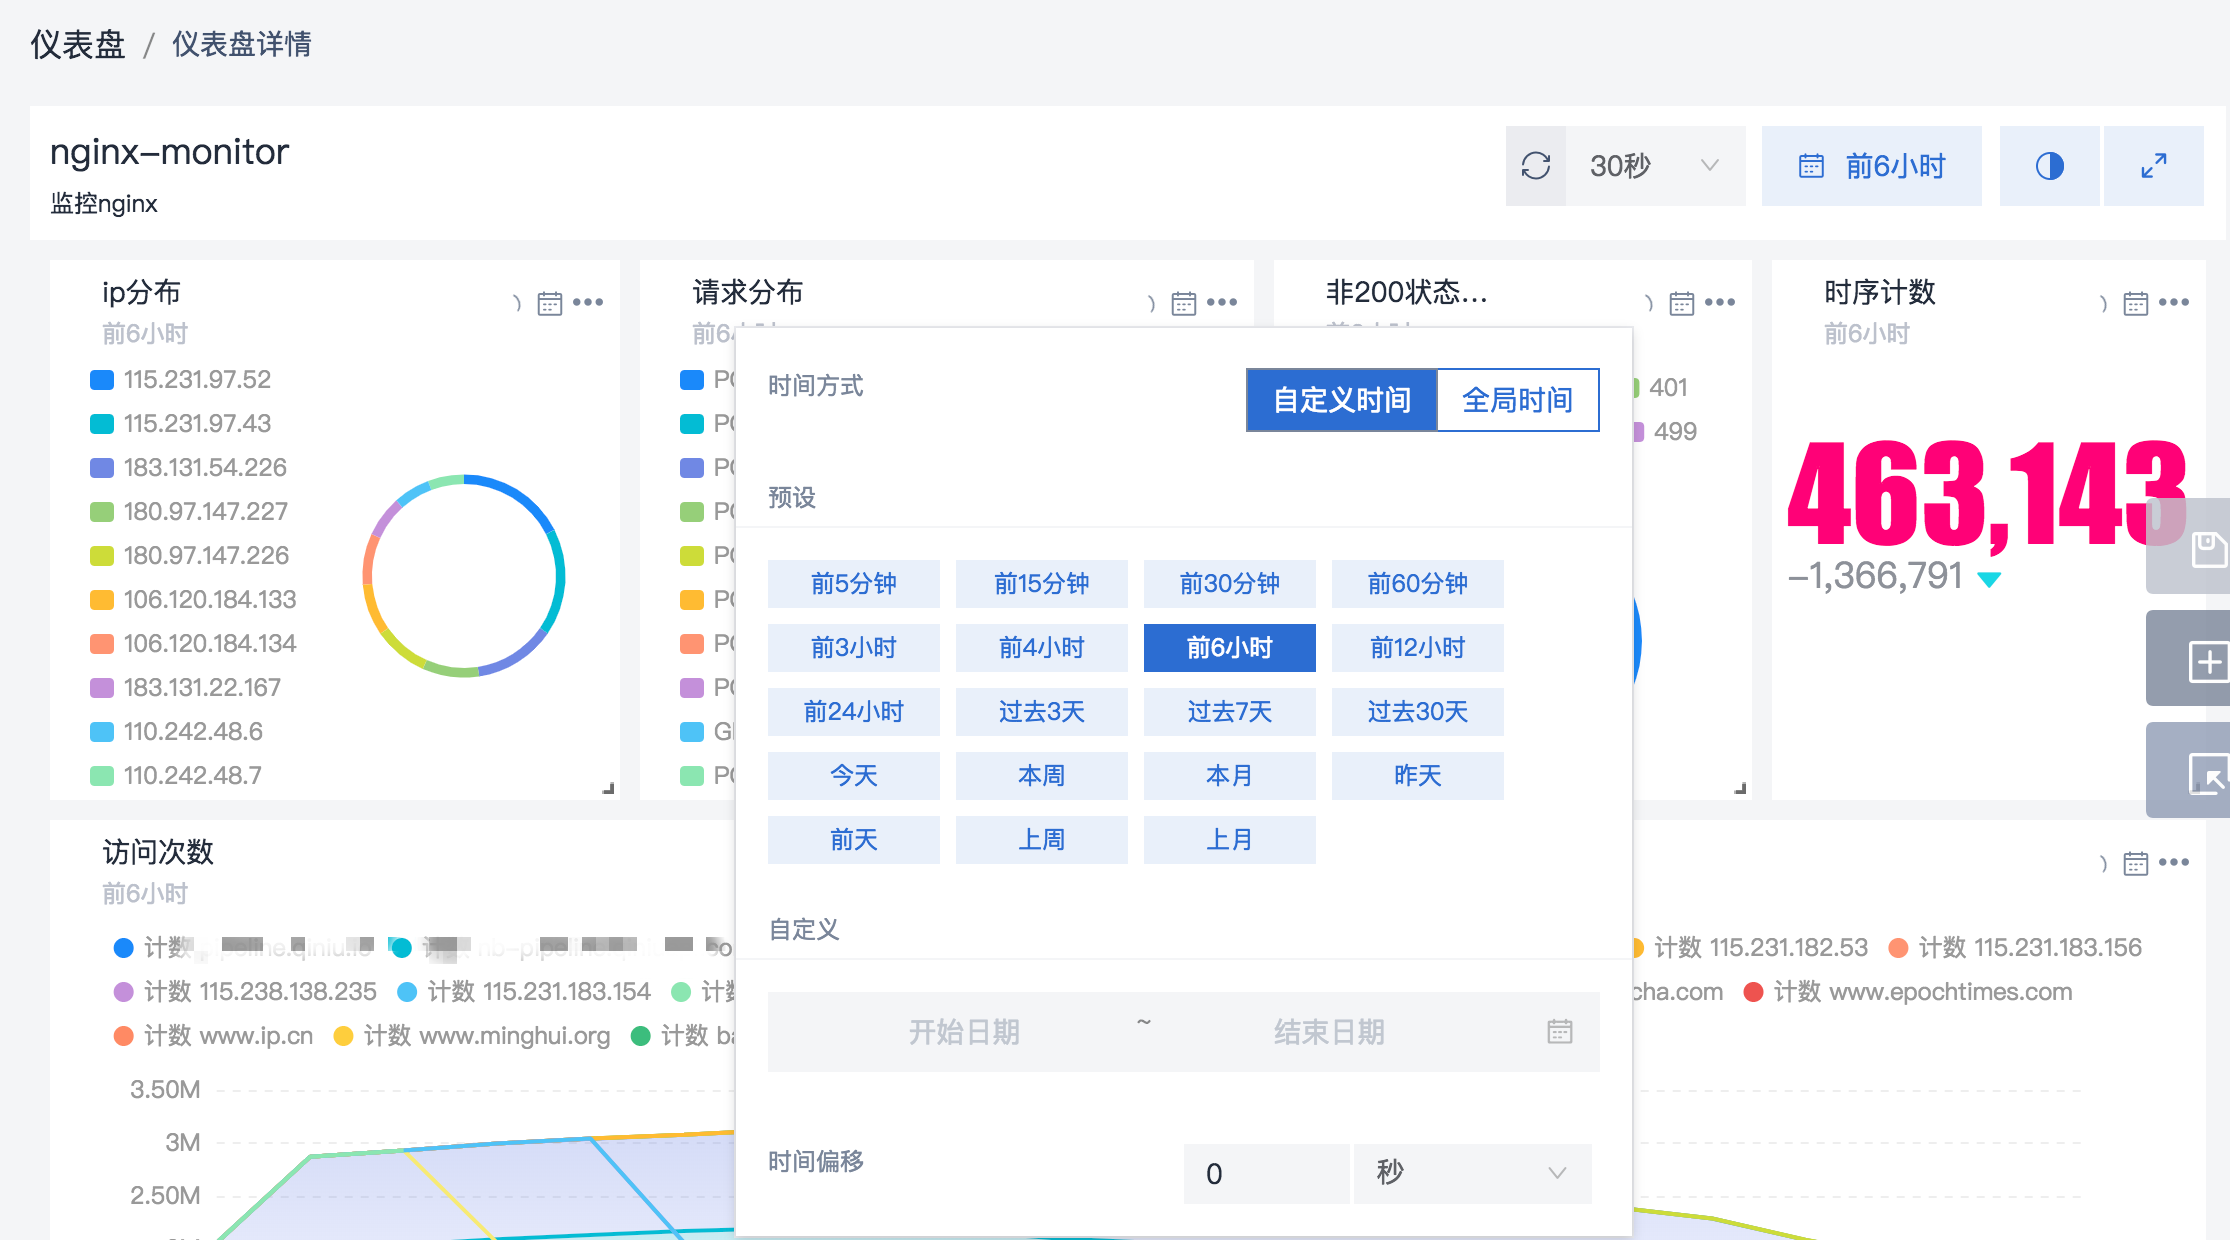Toggle legend entry 183.131.54.226
The width and height of the screenshot is (2230, 1240).
tap(189, 468)
